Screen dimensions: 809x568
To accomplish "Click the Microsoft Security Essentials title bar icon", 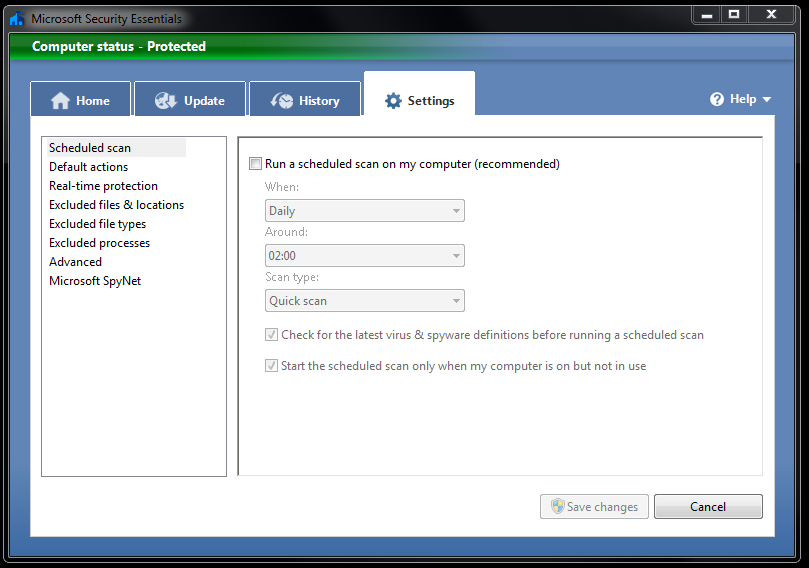I will click(x=17, y=18).
